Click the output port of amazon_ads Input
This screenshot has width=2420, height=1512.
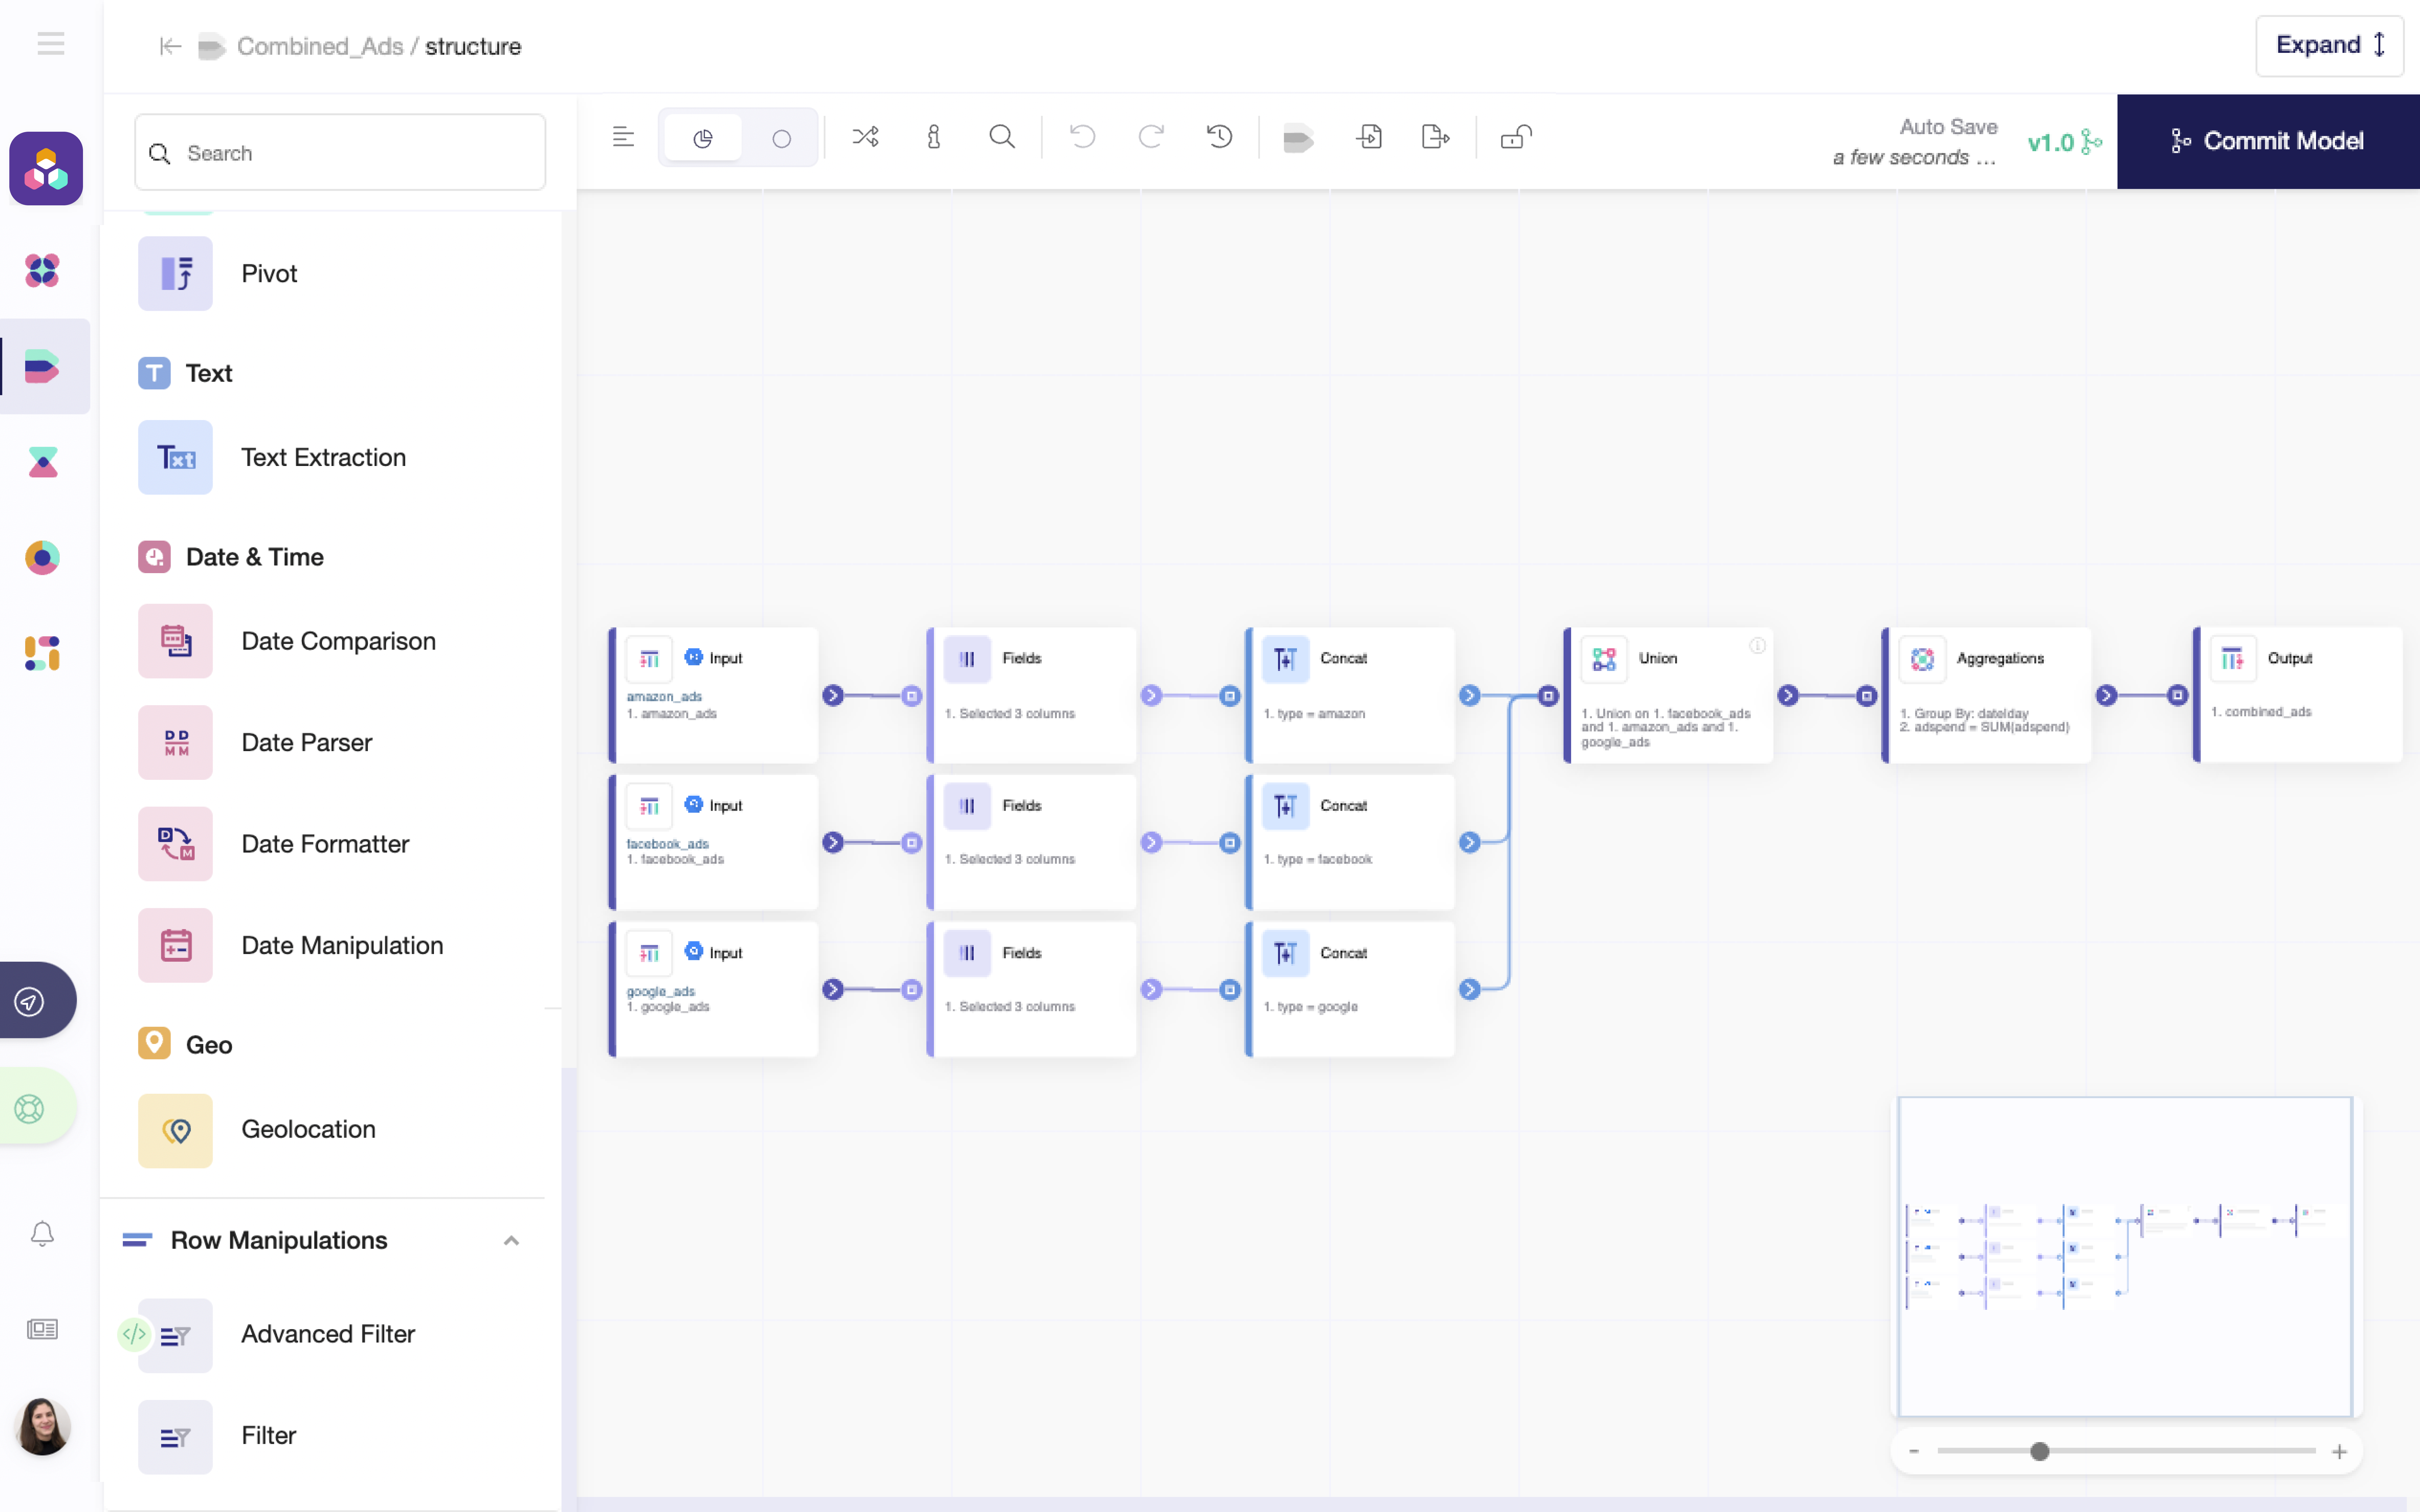tap(833, 695)
